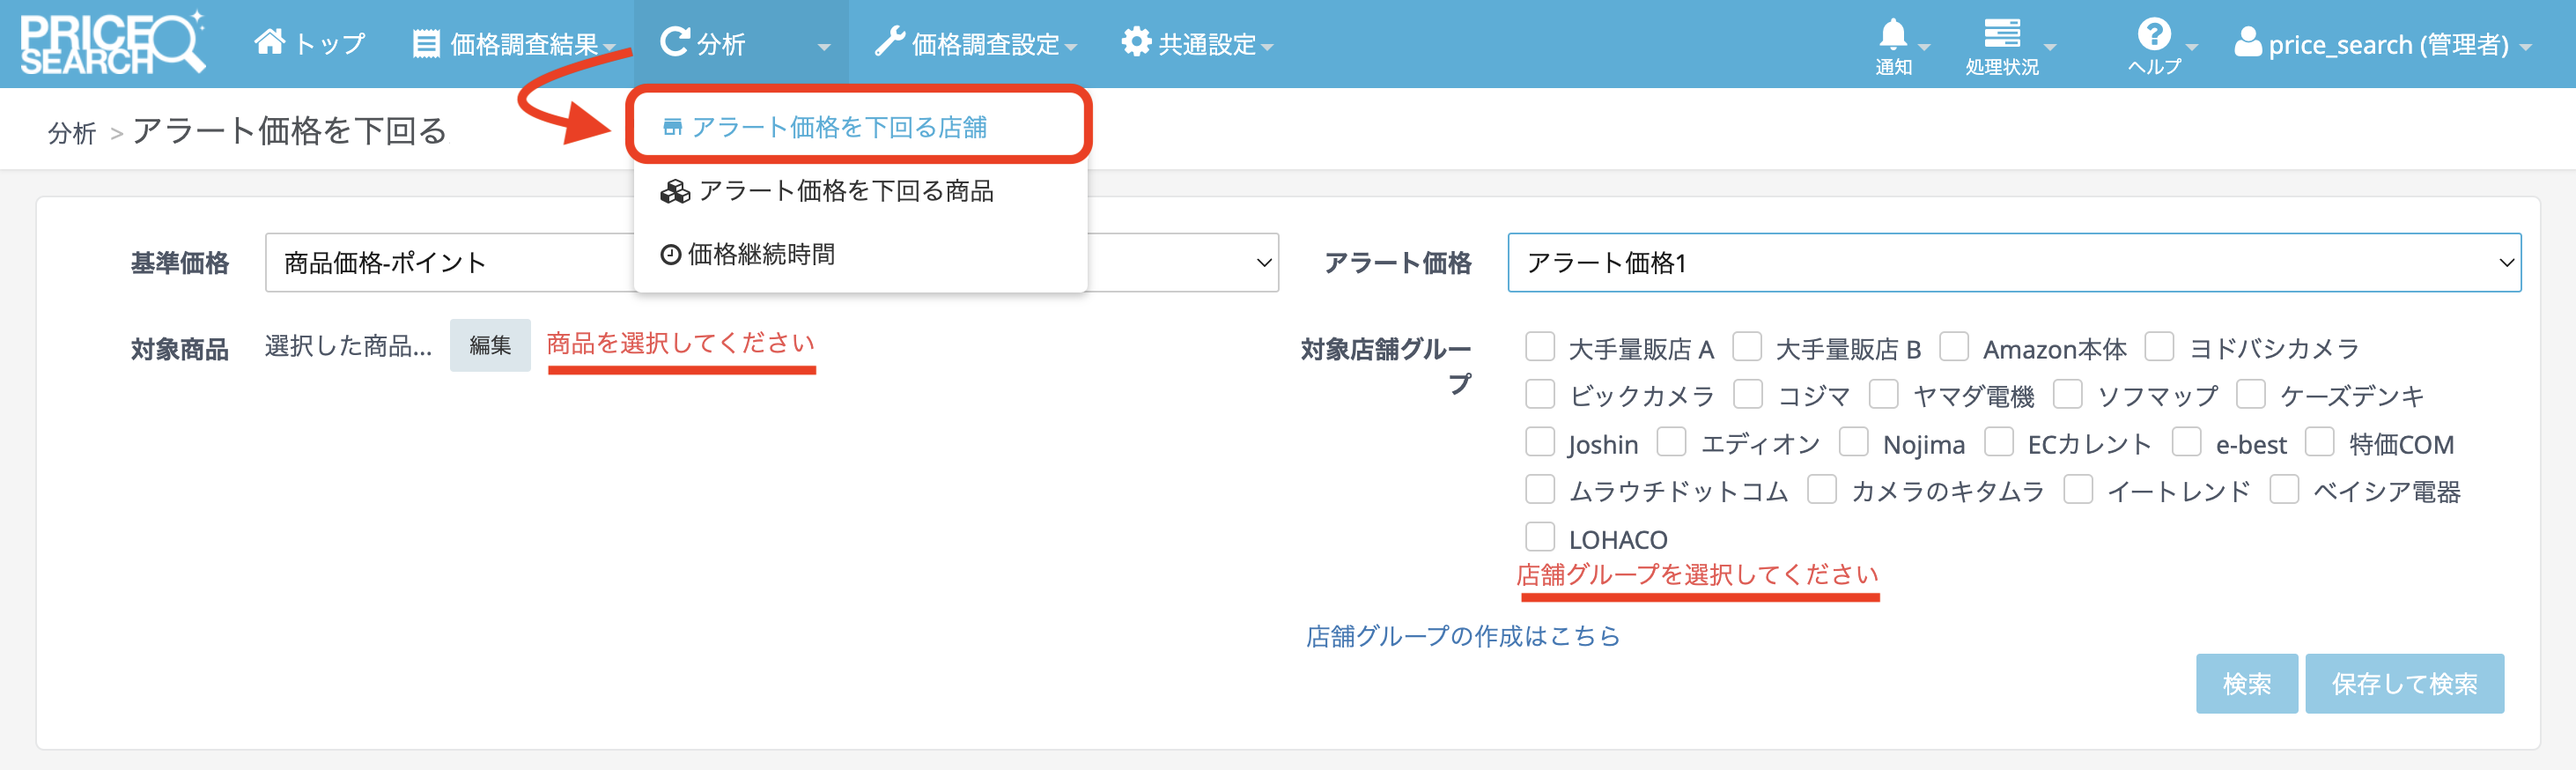Click the 編集 button for 対象商品

[x=490, y=346]
